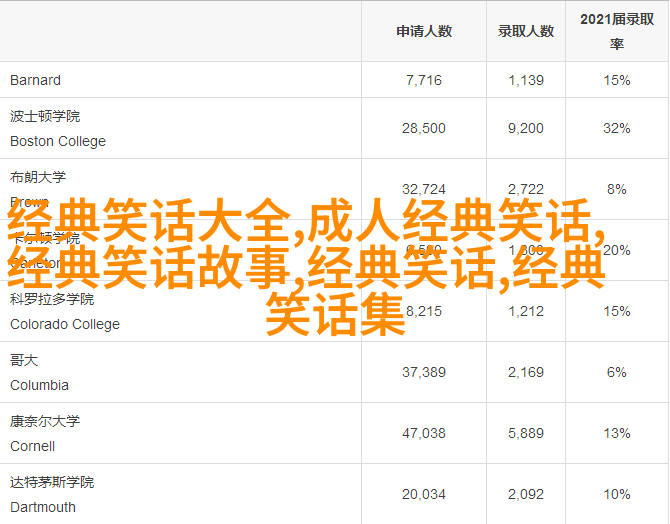The height and width of the screenshot is (524, 670).
Task: Click the 录取人数 column header
Action: click(x=526, y=31)
